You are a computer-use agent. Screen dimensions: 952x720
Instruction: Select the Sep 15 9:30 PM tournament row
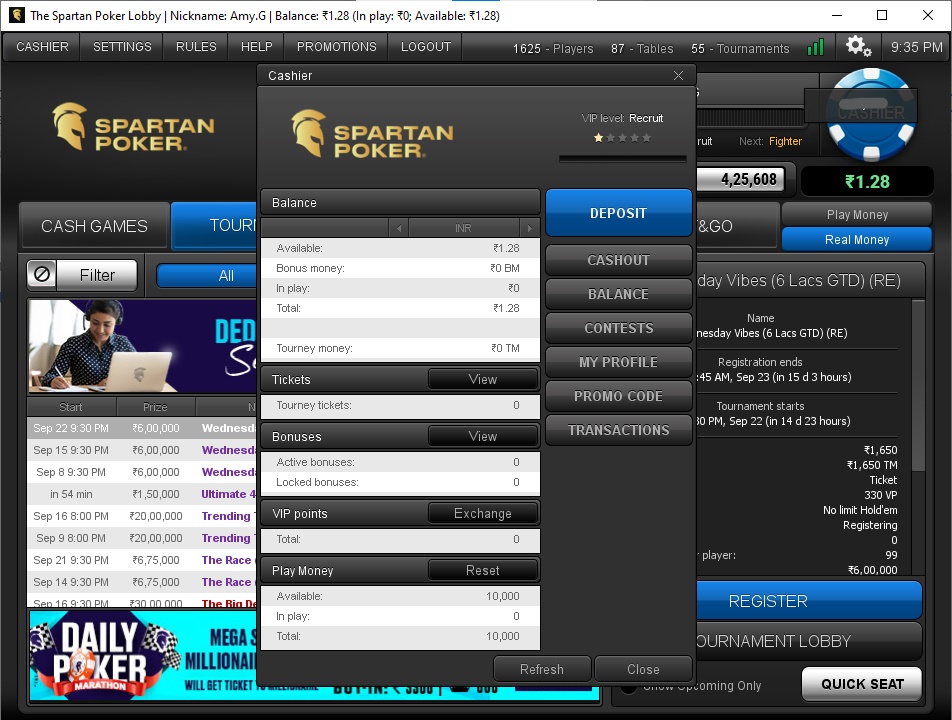pyautogui.click(x=142, y=450)
